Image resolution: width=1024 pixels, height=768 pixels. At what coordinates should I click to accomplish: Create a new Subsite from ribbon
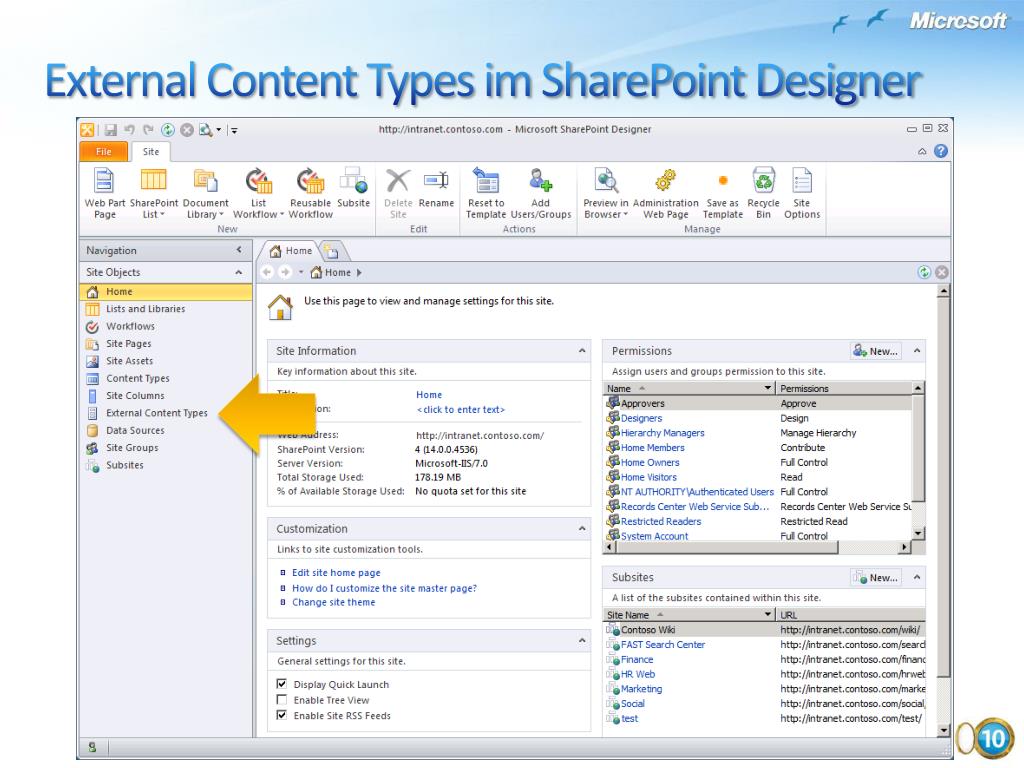(353, 188)
